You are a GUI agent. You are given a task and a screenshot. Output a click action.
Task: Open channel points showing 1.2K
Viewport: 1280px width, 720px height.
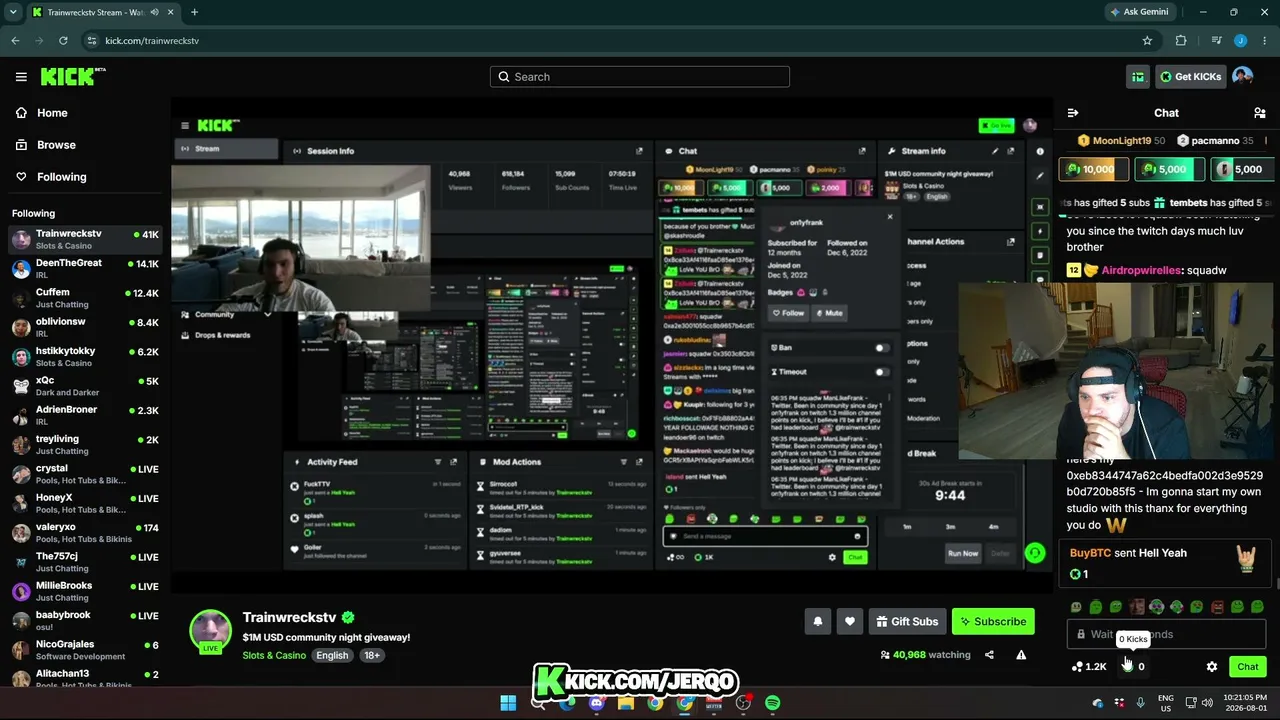tap(1089, 667)
